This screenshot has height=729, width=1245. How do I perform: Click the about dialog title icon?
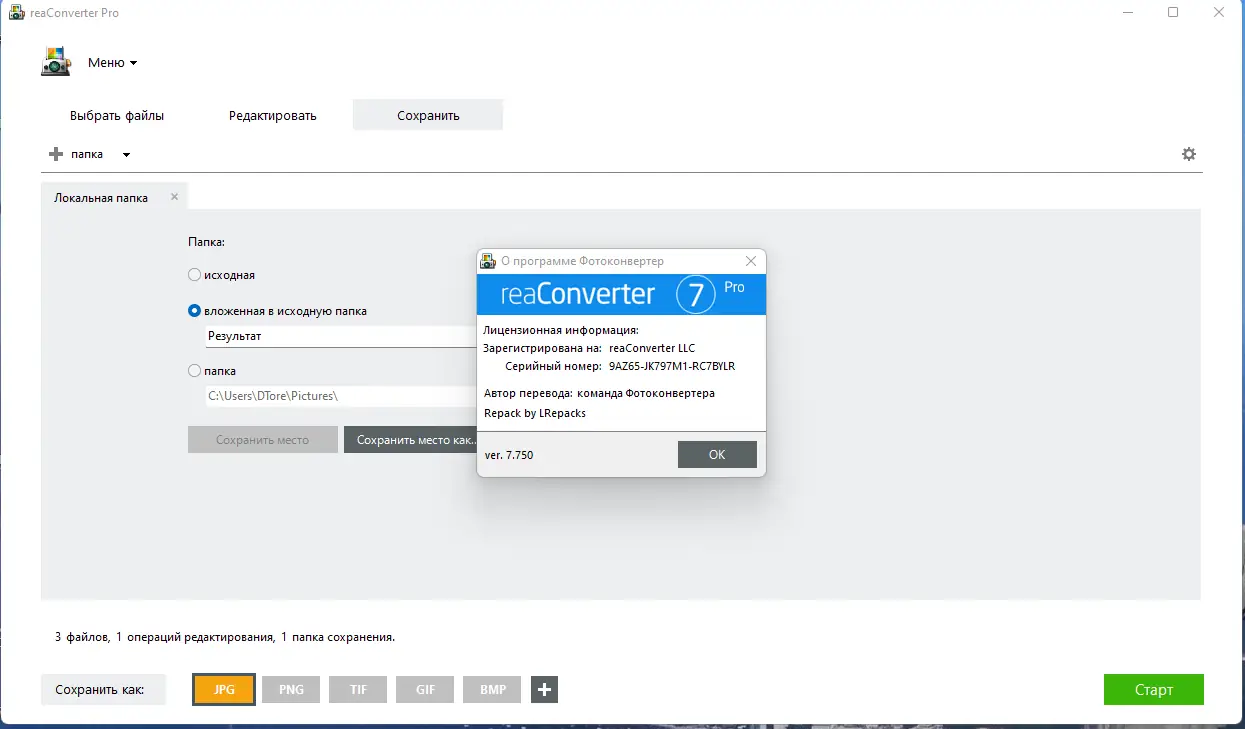[x=488, y=261]
